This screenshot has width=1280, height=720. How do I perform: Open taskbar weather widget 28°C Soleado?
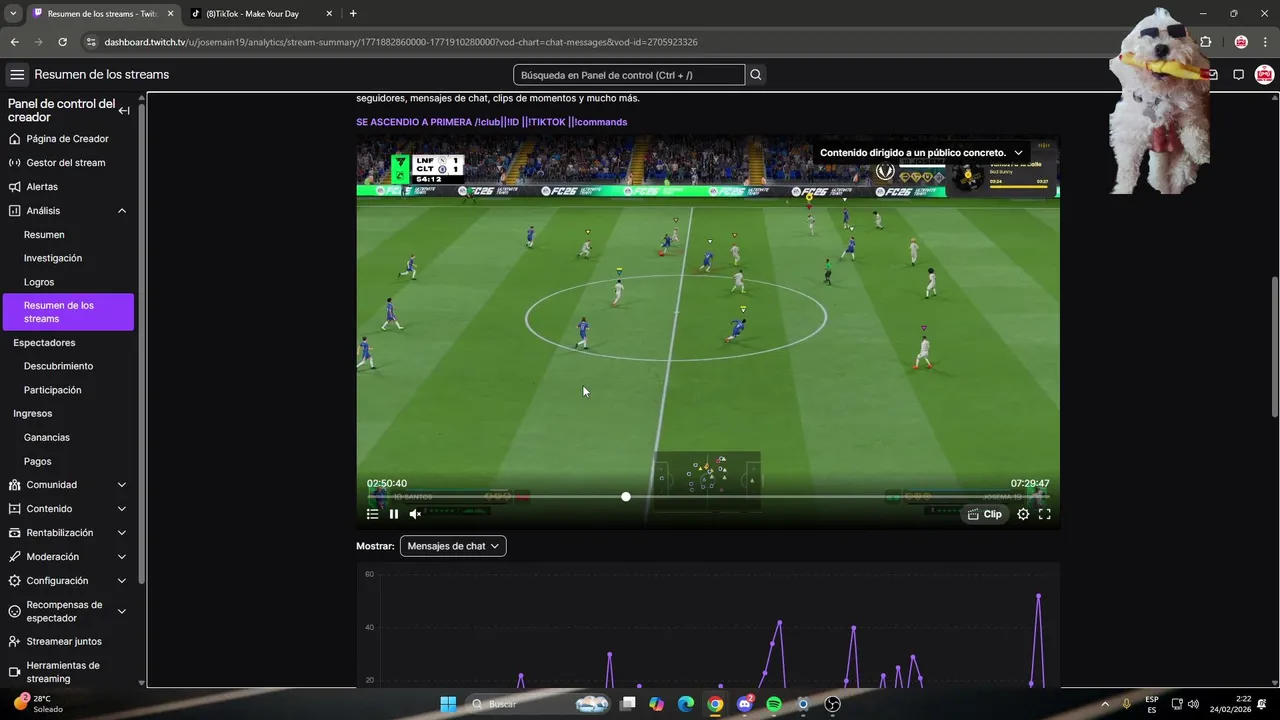point(40,704)
